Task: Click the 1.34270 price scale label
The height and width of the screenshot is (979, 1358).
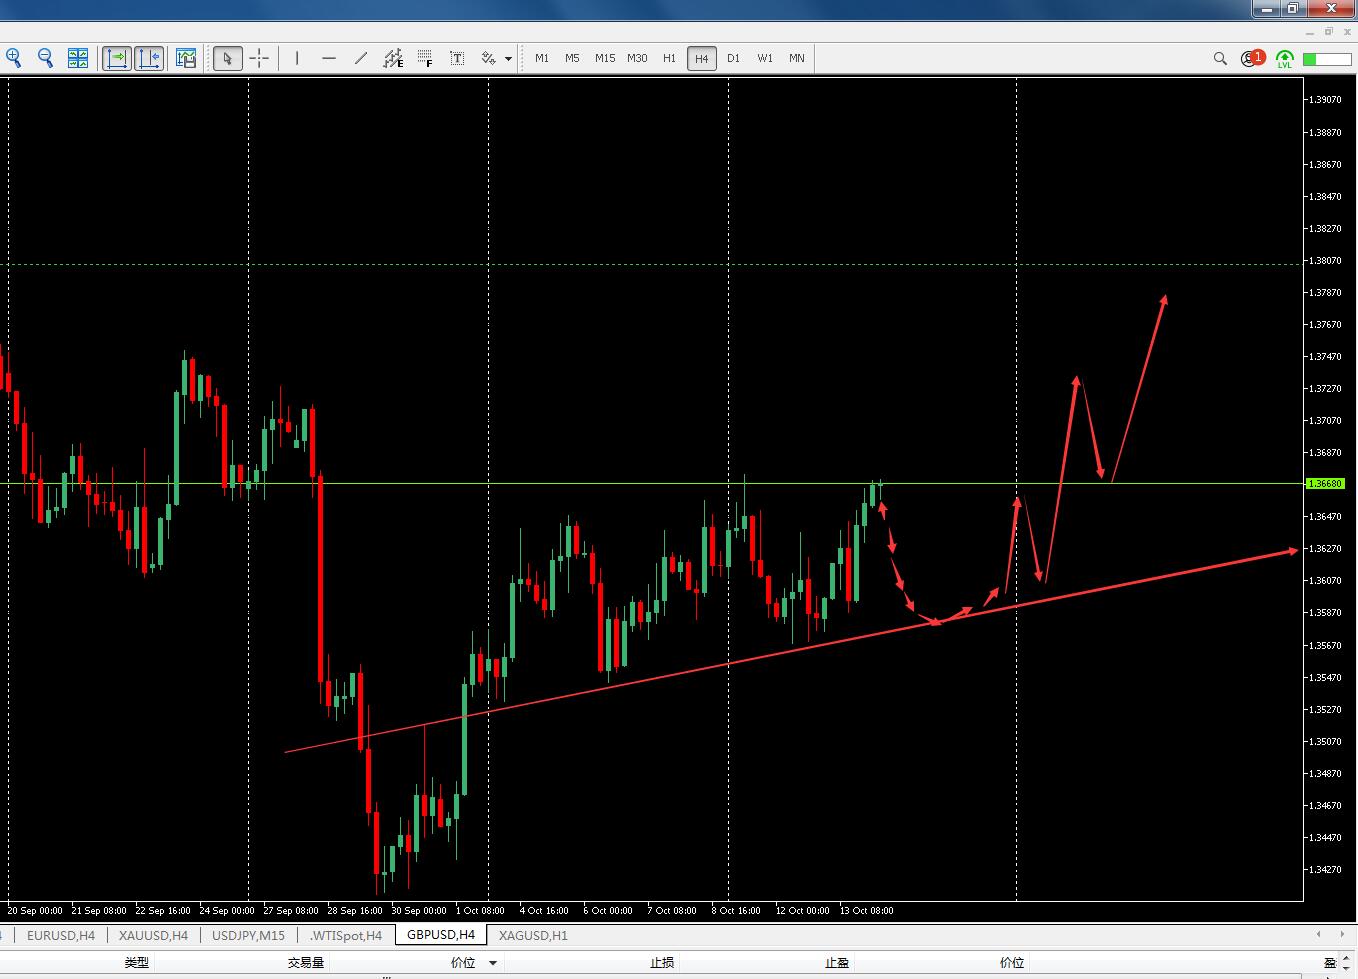Action: 1326,869
